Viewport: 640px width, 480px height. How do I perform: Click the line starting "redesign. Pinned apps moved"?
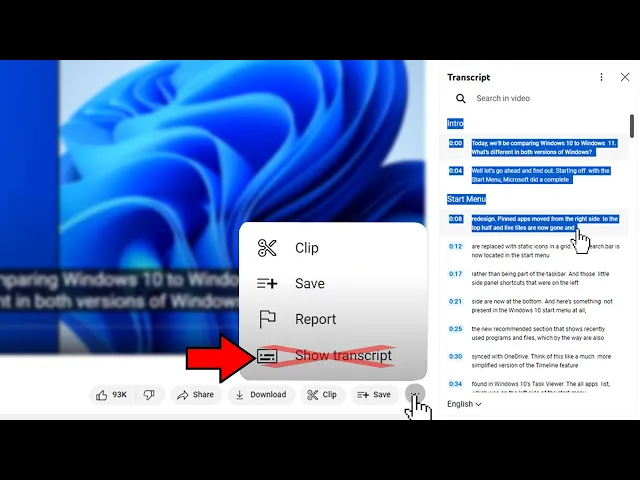pos(545,223)
